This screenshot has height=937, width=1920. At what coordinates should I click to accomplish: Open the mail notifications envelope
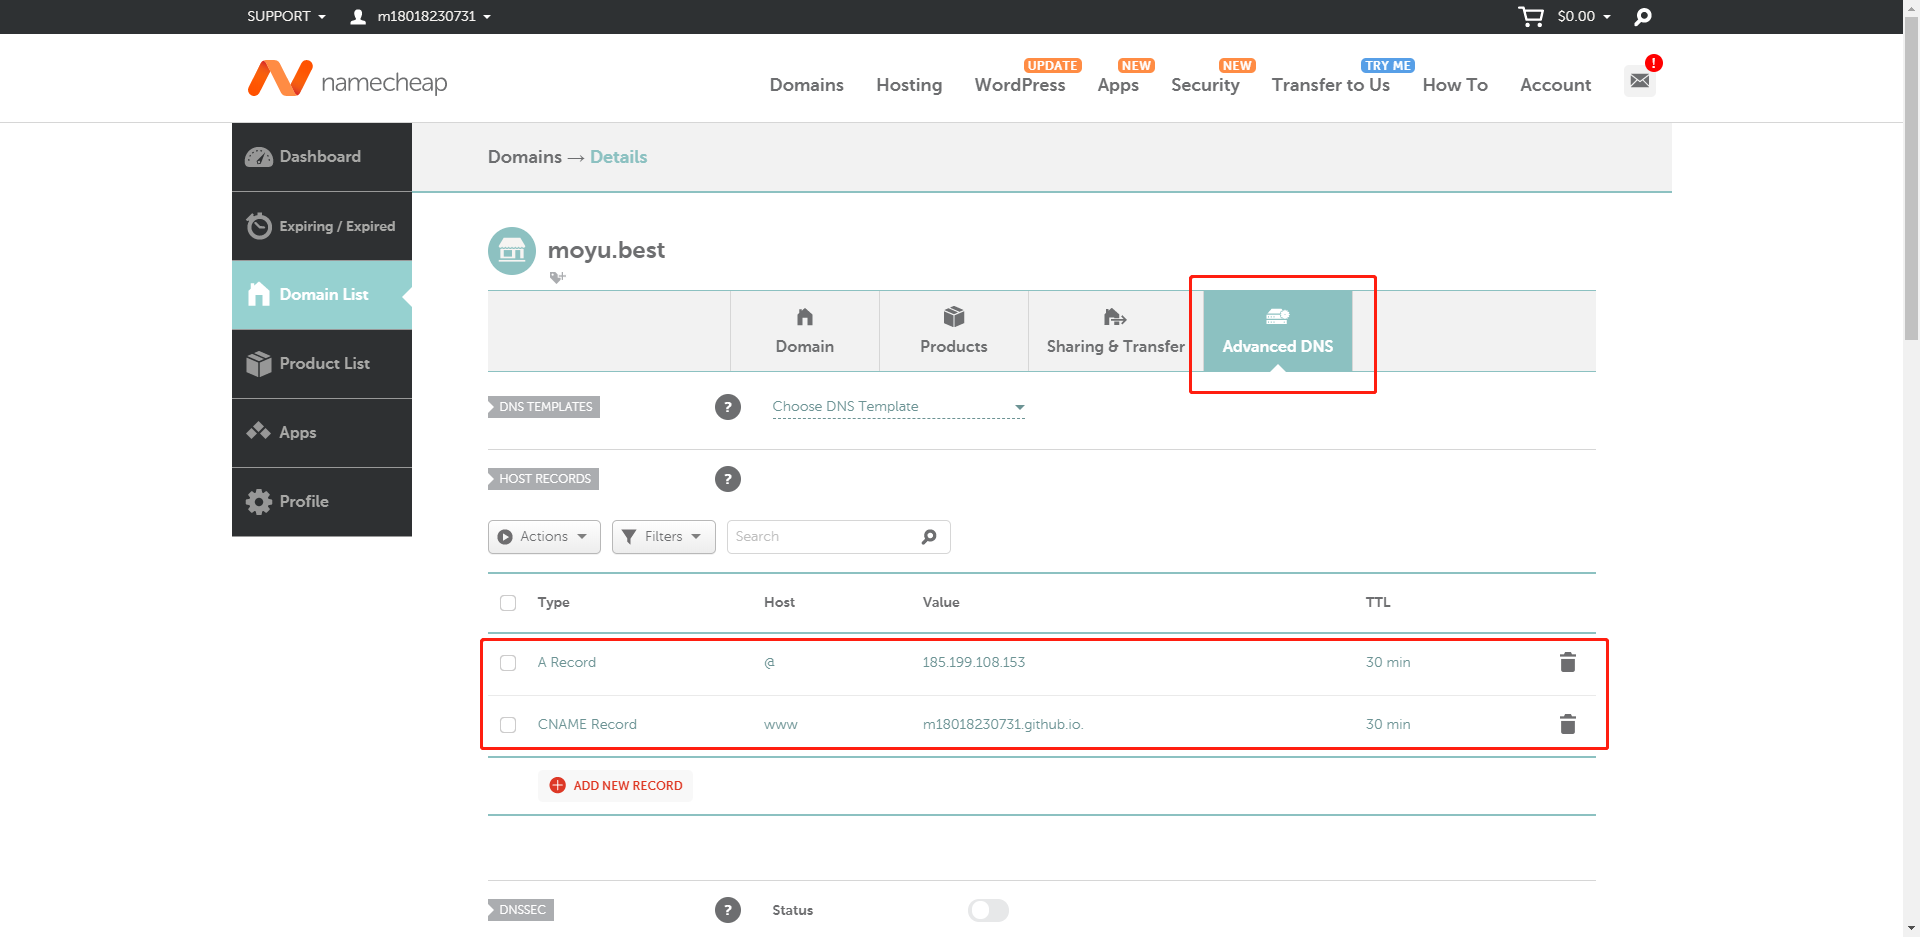click(x=1640, y=81)
